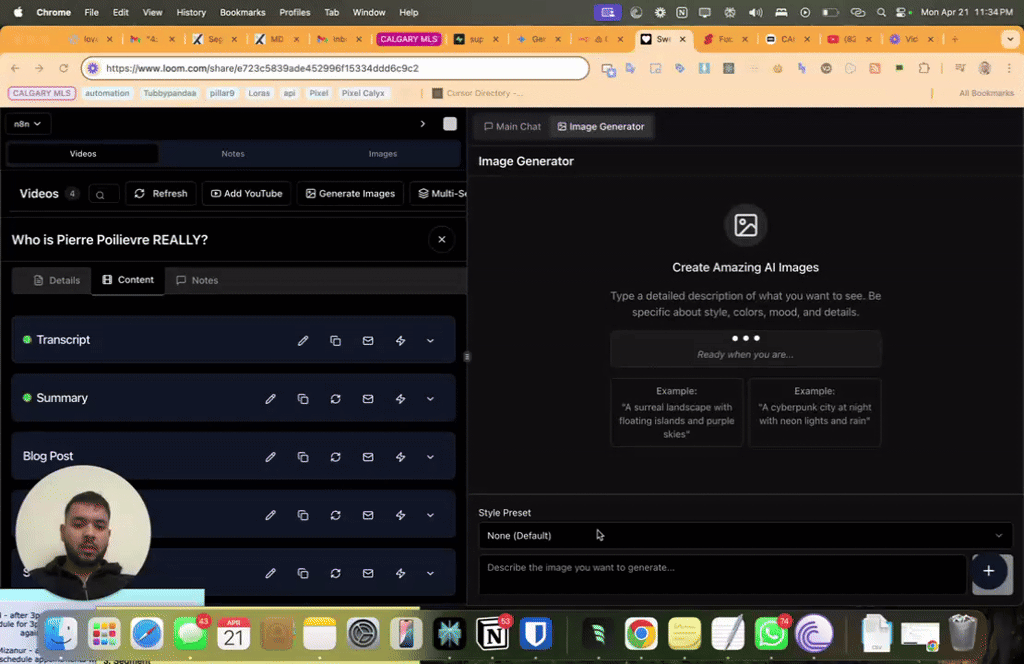Edit the Transcript with the pencil icon
This screenshot has height=664, width=1024.
tap(302, 341)
